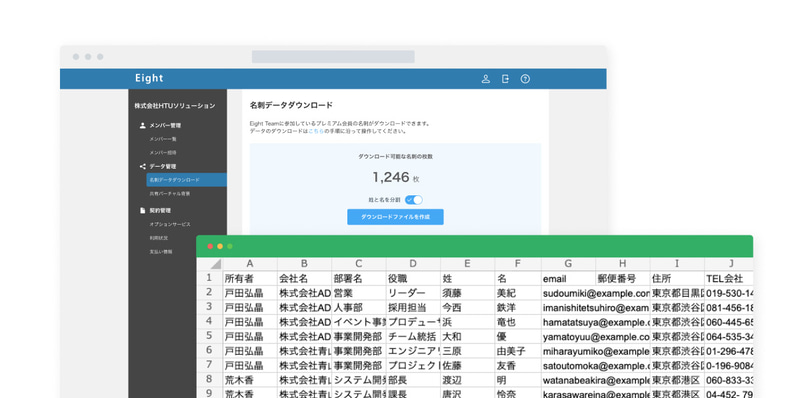Click the cell containing チーム統括
The image size is (800, 398).
pyautogui.click(x=413, y=337)
